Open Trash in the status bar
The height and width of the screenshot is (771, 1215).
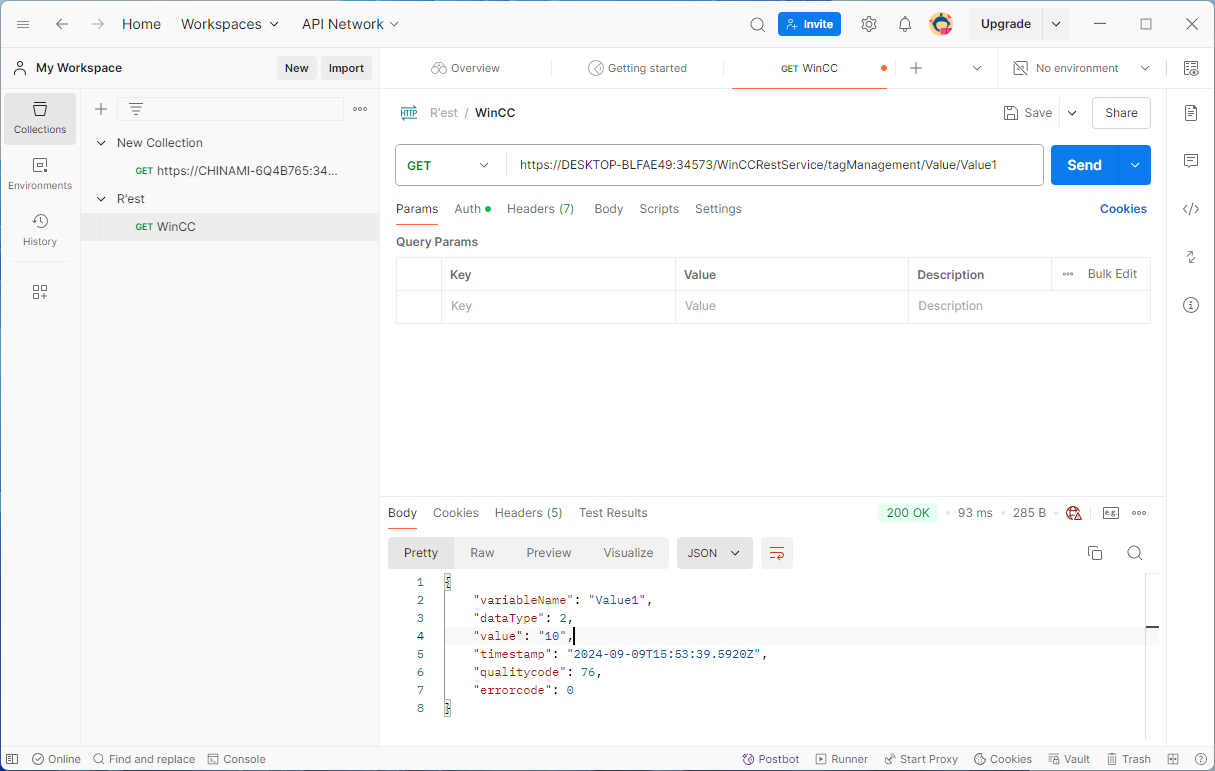coord(1129,759)
